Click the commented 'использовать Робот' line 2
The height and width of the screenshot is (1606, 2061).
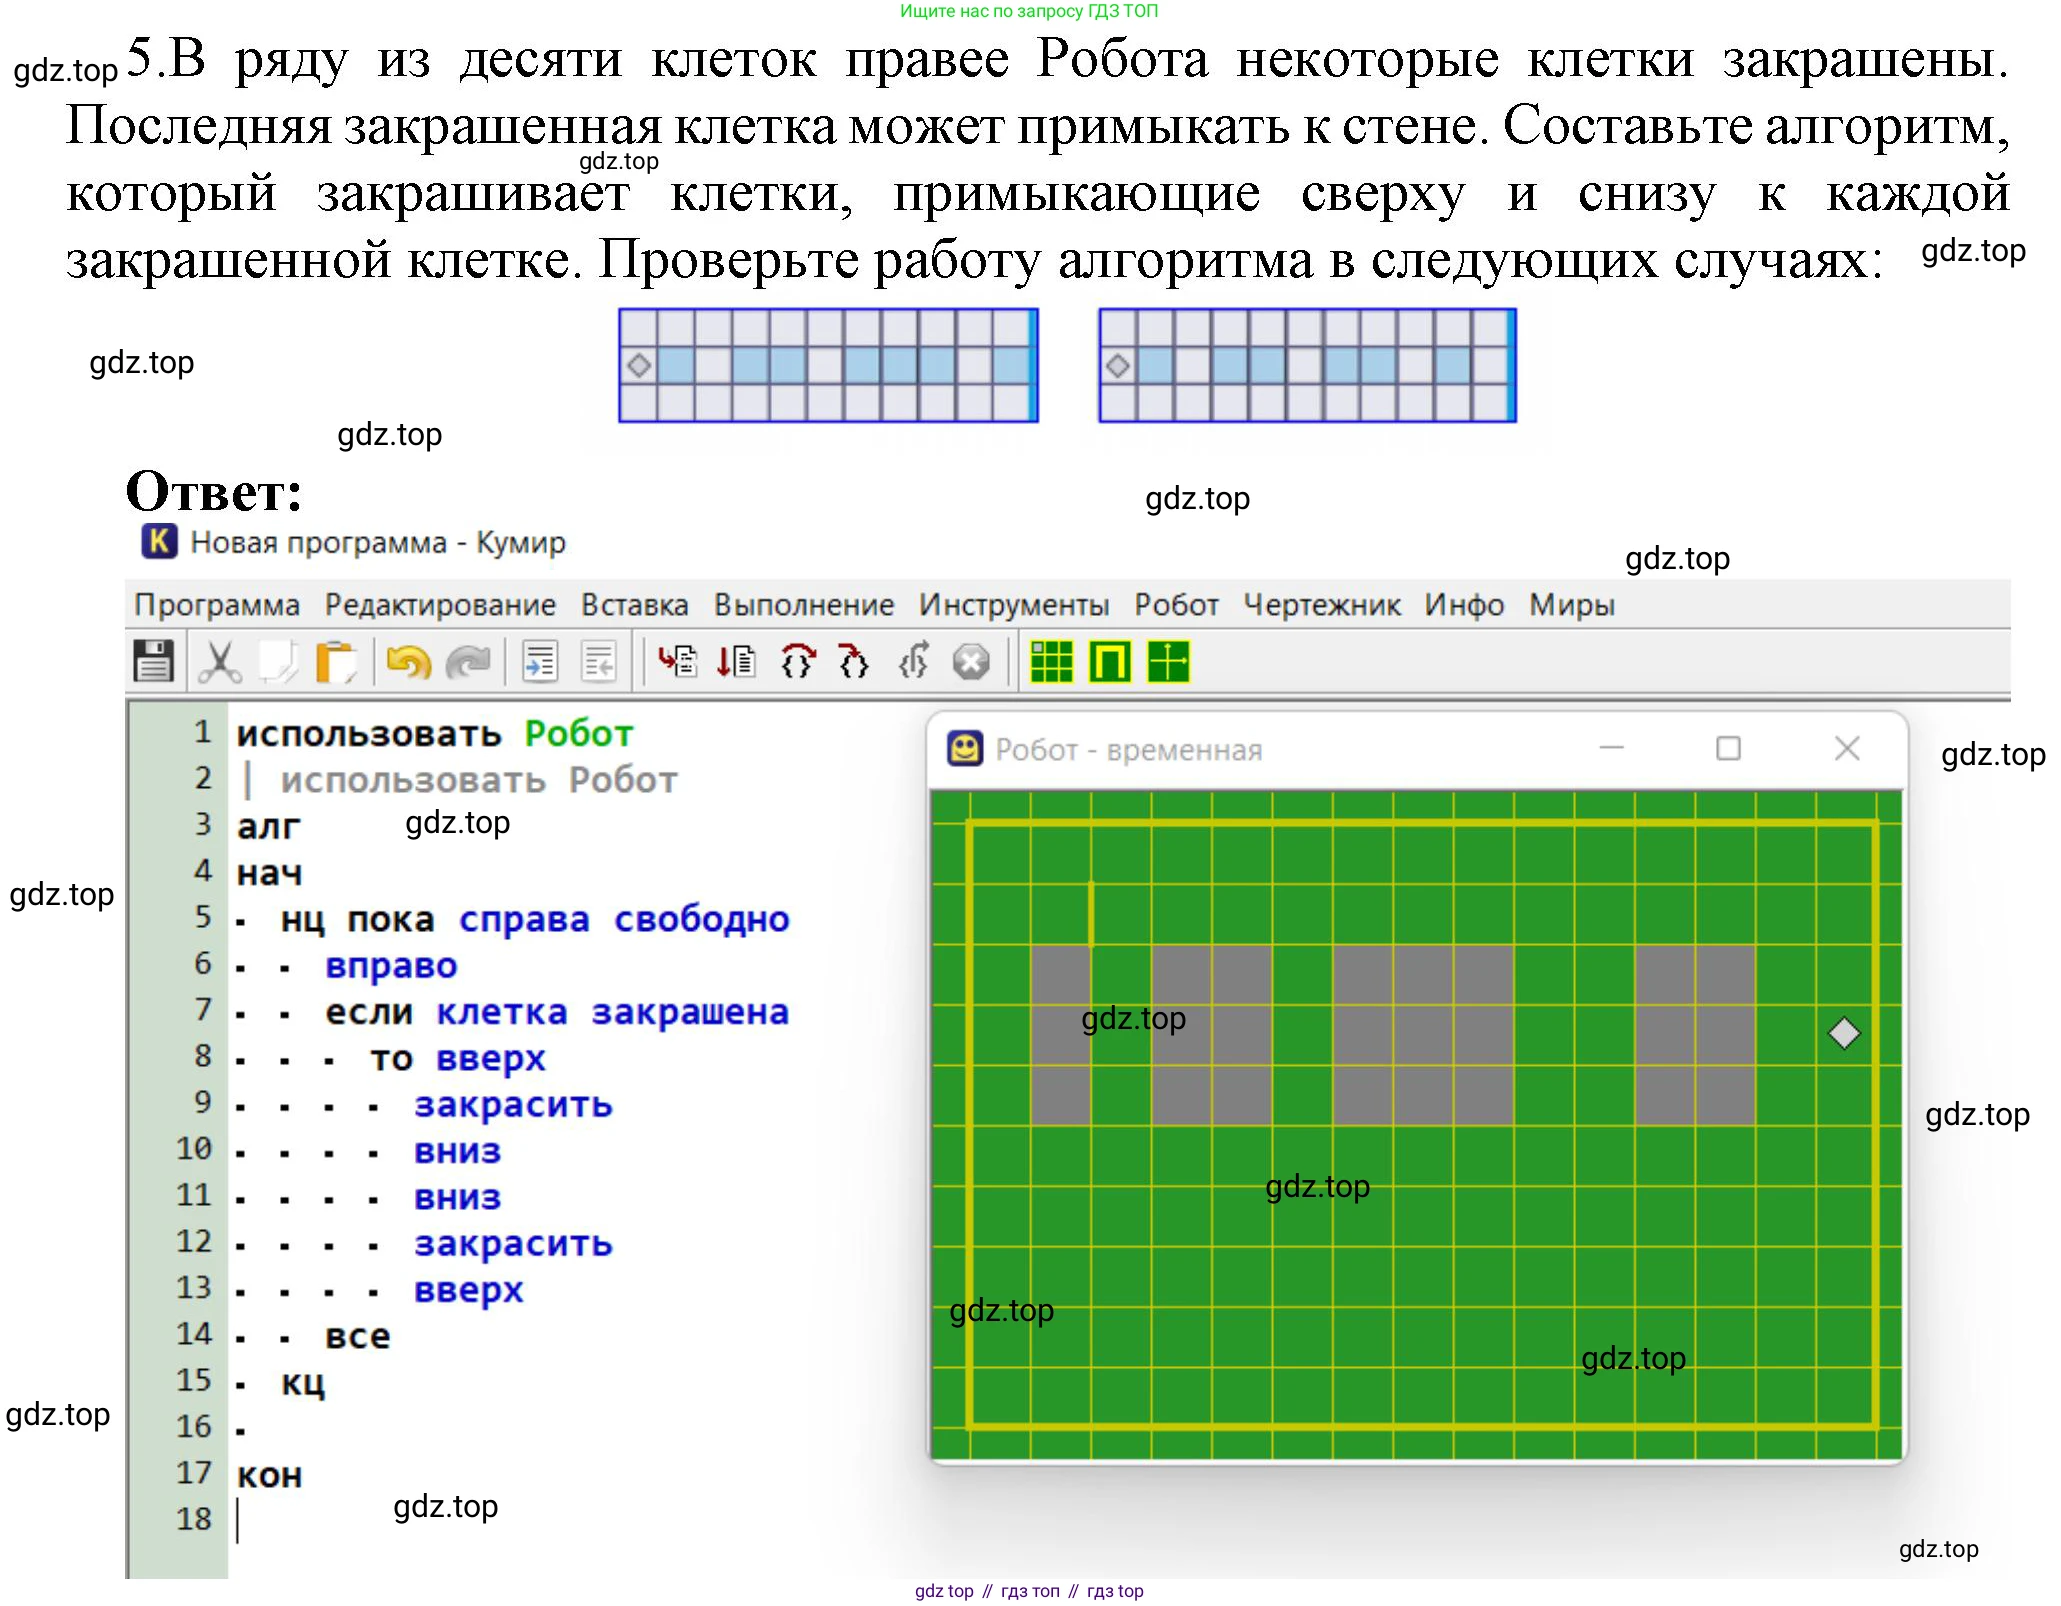(x=478, y=780)
